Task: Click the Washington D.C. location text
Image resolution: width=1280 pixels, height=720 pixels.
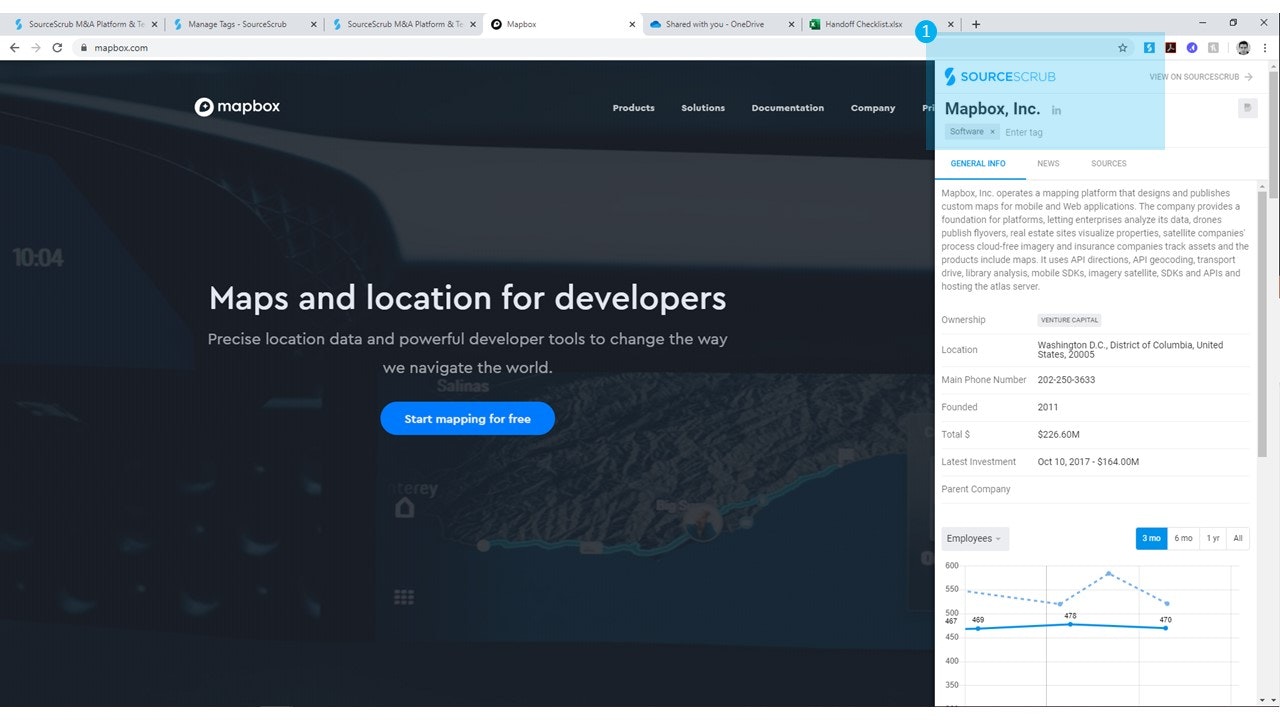Action: click(1130, 350)
